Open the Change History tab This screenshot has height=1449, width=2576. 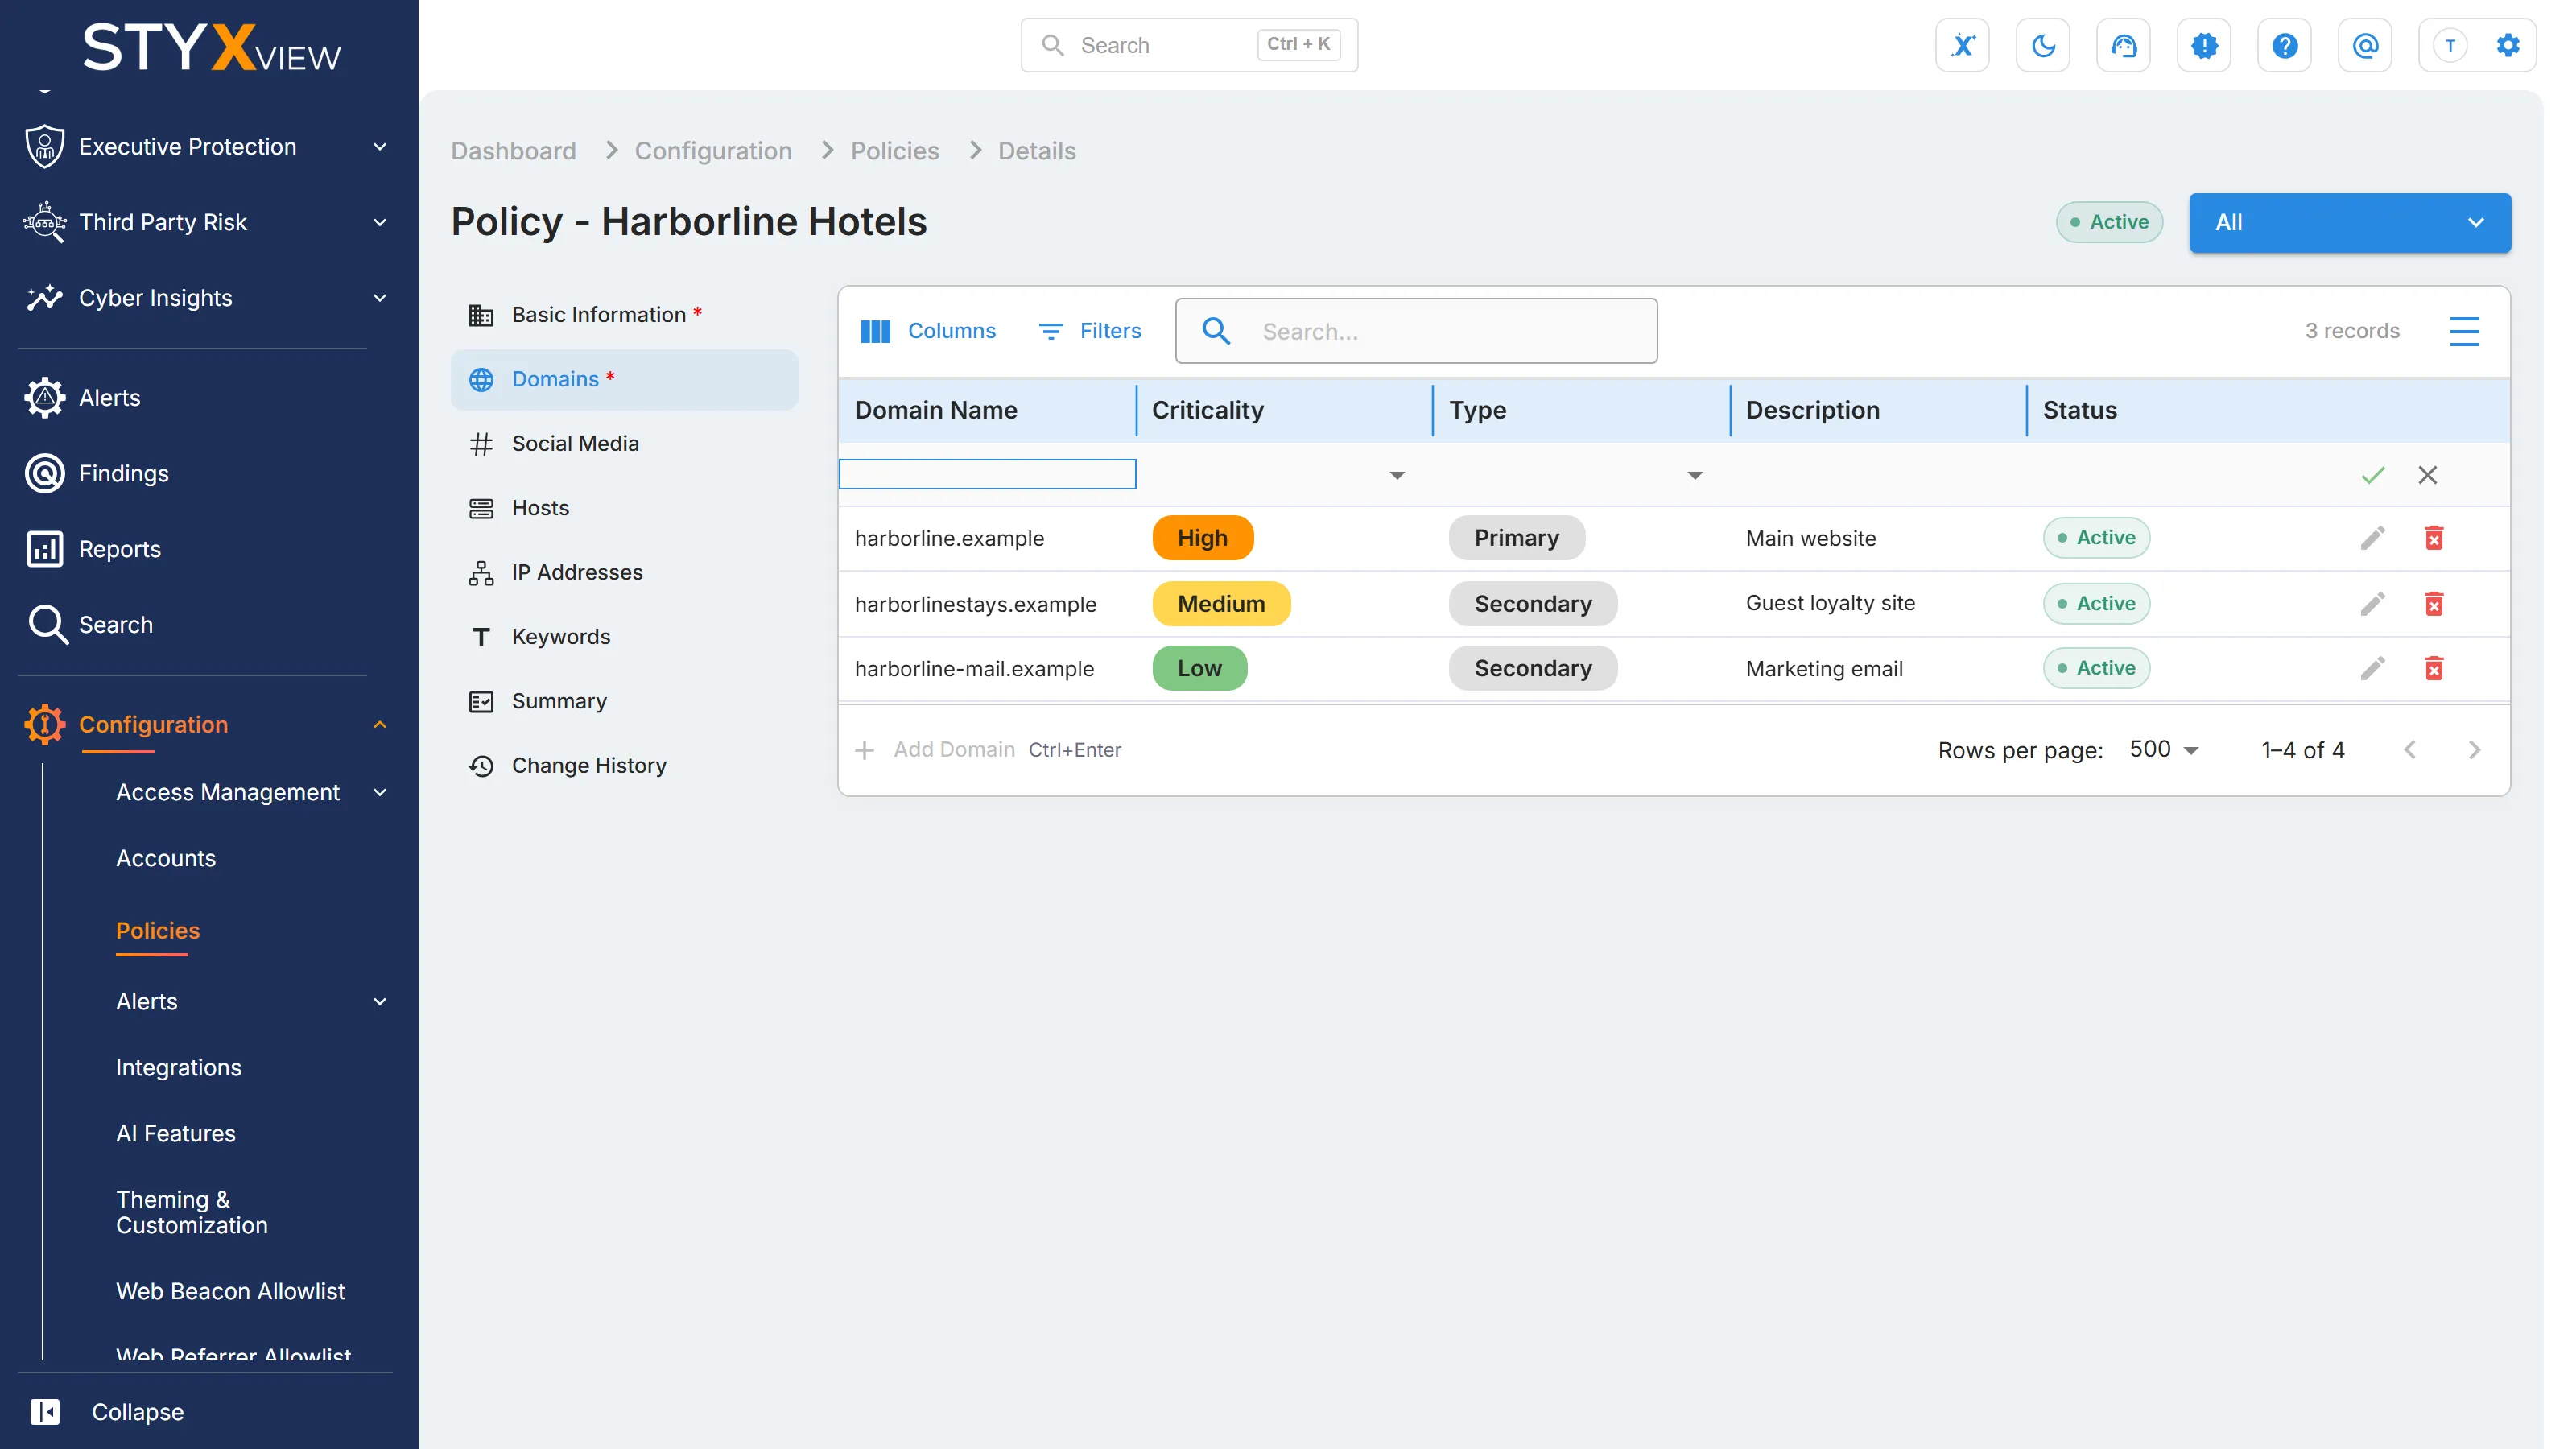[624, 766]
